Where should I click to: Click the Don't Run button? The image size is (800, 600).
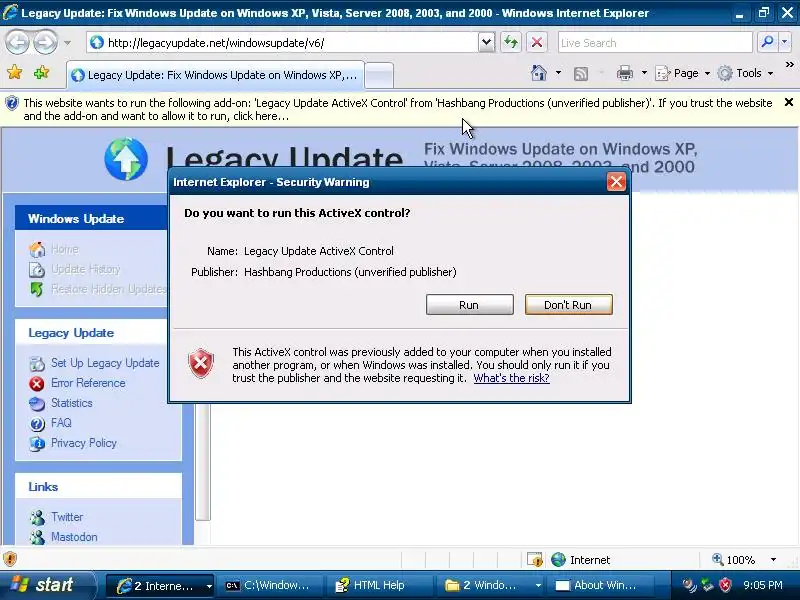tap(568, 305)
